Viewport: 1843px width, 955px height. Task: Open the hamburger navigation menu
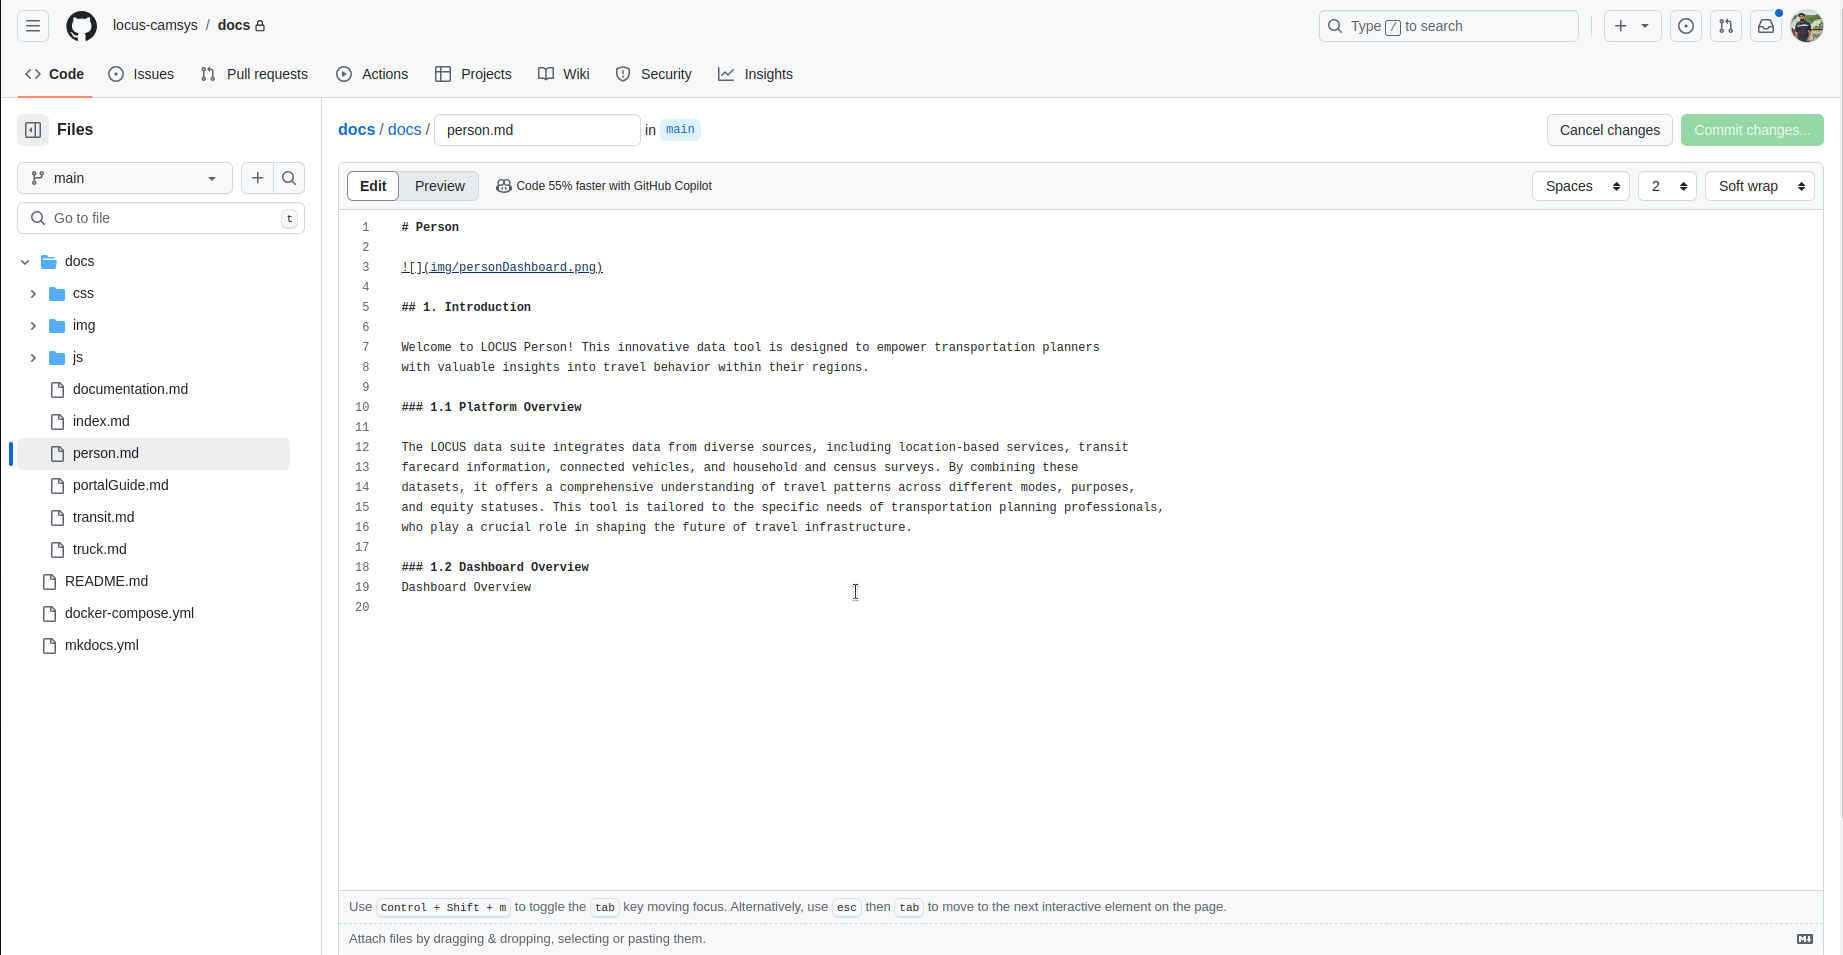click(33, 26)
